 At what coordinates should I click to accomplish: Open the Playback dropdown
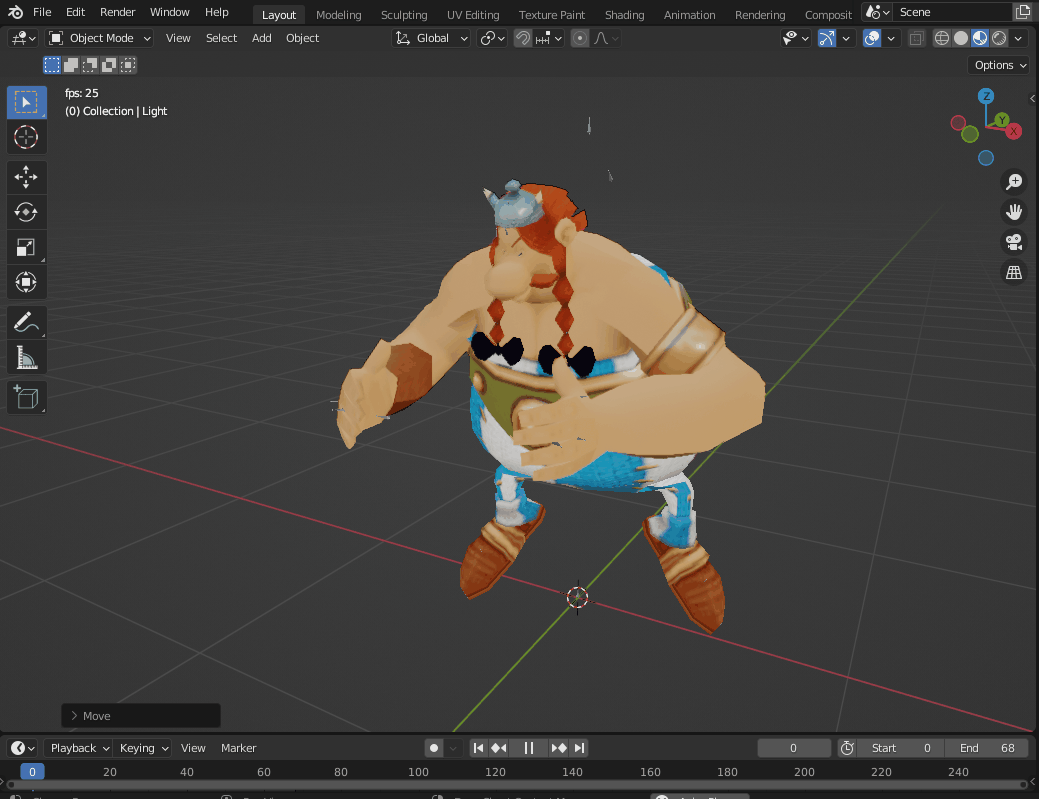(79, 748)
